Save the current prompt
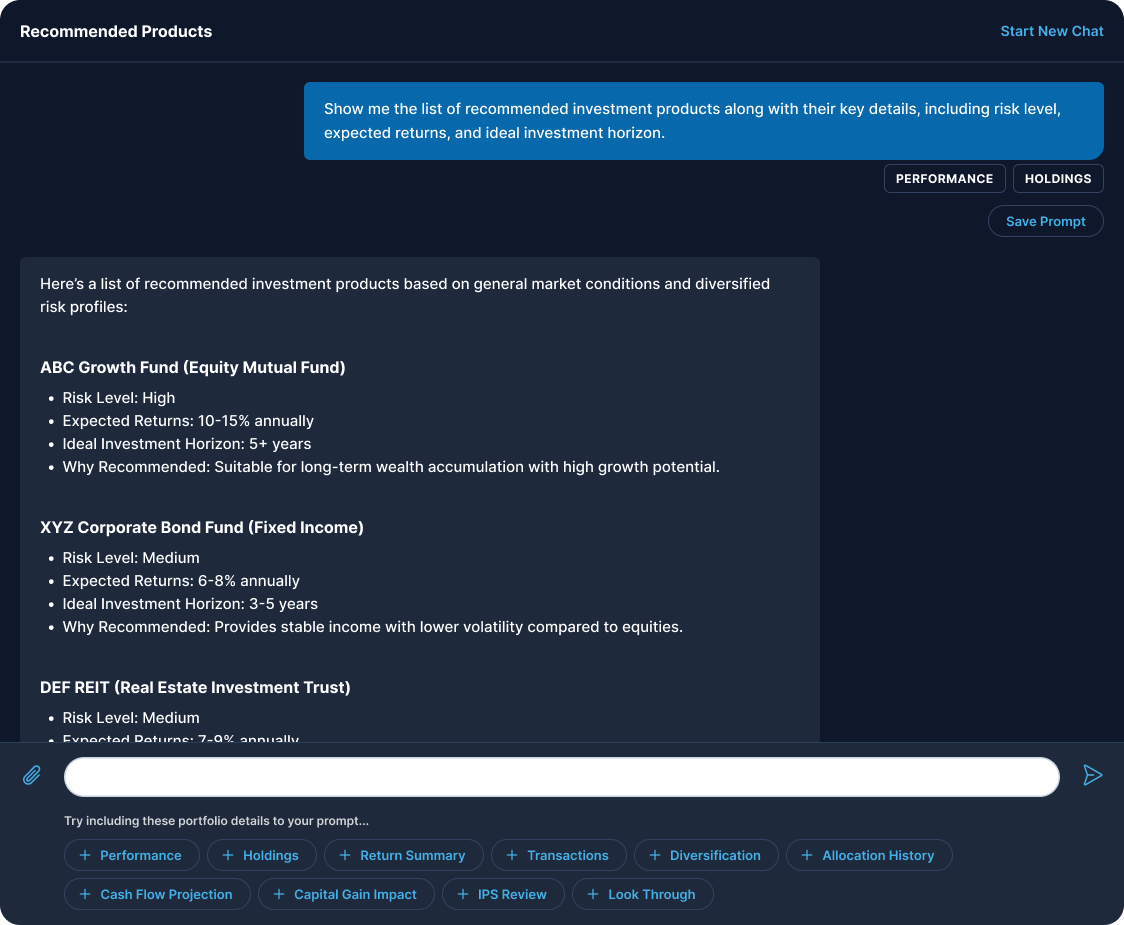The image size is (1124, 925). pos(1045,221)
